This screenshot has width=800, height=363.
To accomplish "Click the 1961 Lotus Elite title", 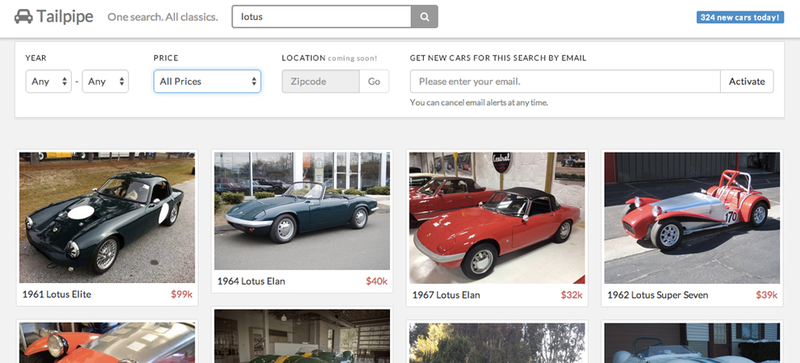I will (57, 294).
